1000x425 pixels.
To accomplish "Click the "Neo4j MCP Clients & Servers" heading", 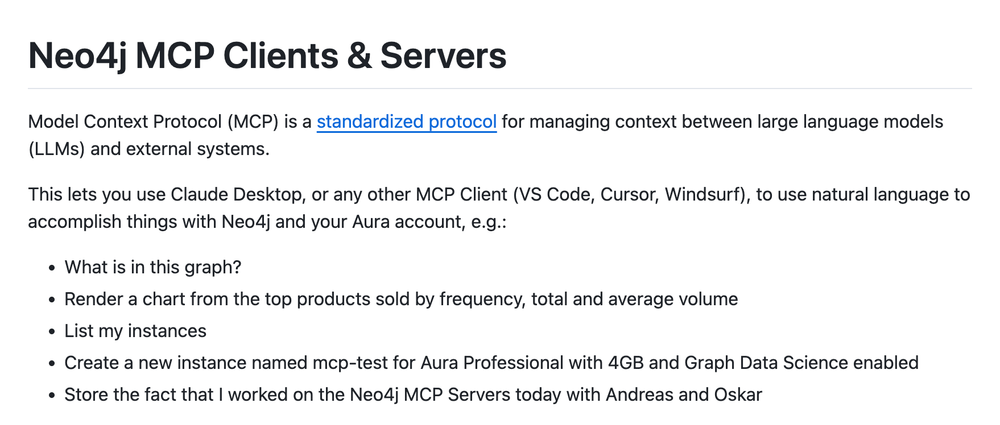I will (267, 55).
